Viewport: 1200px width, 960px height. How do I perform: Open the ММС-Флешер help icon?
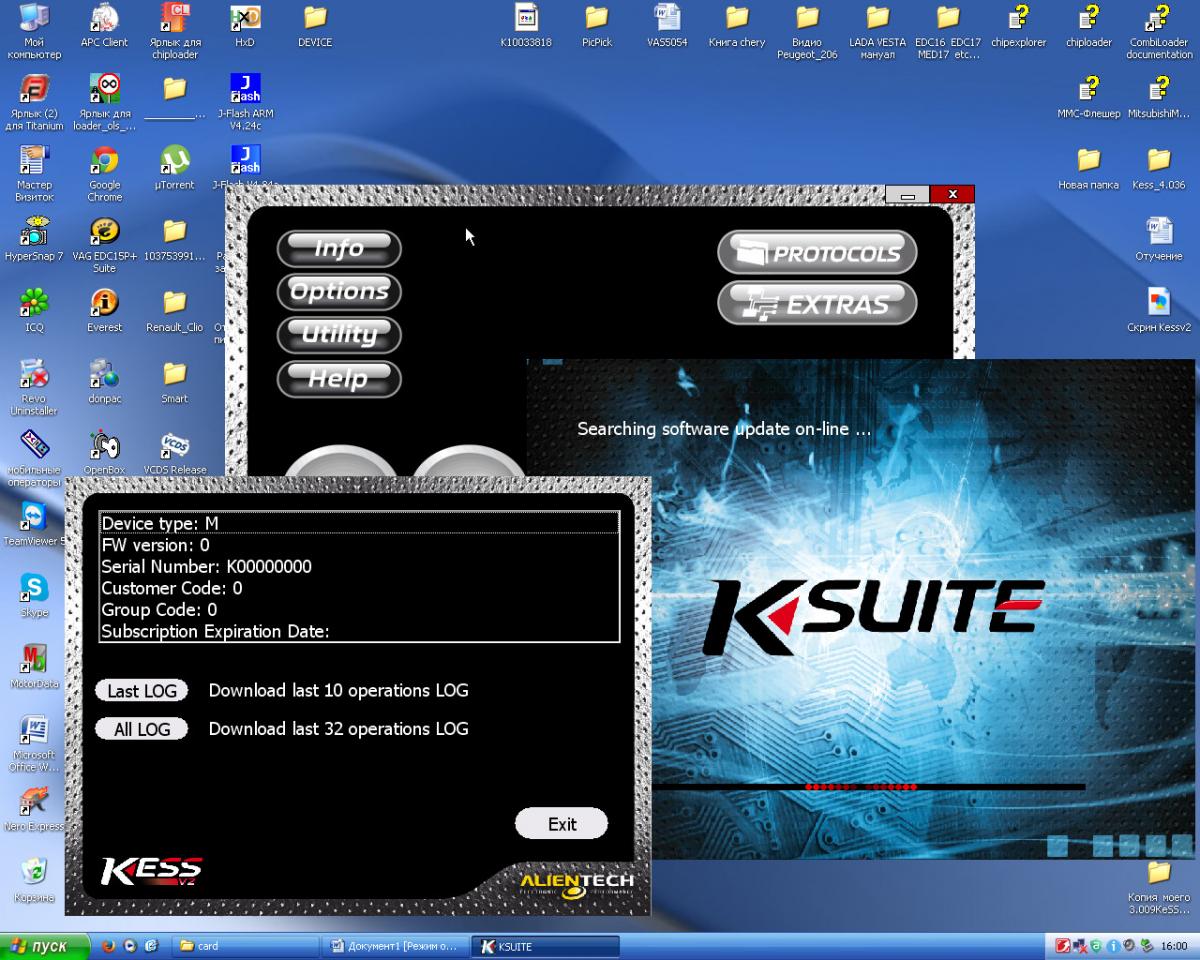(1089, 97)
